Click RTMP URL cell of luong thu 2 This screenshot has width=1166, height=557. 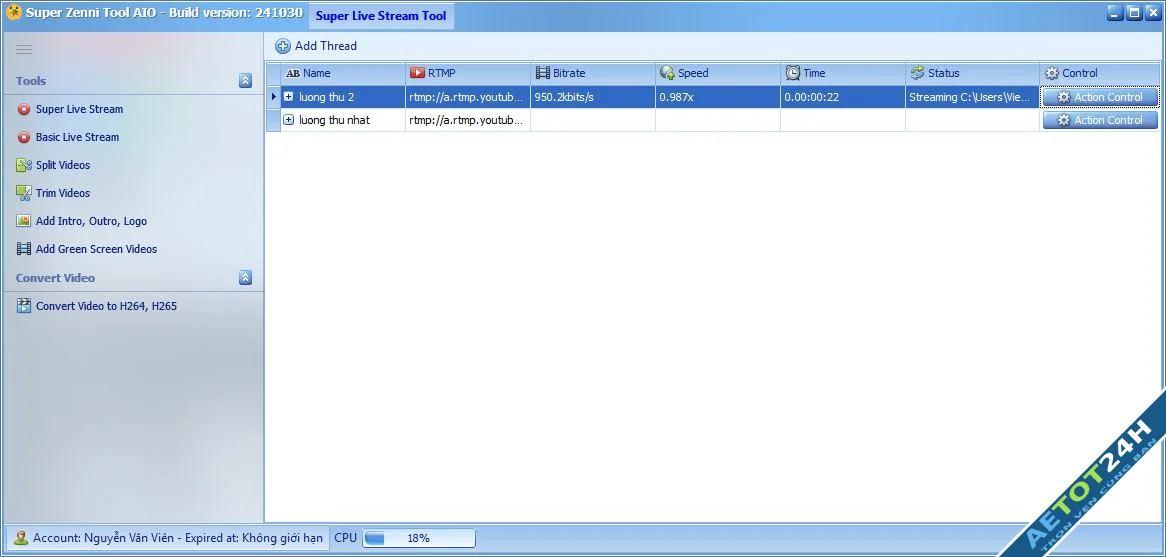pyautogui.click(x=468, y=97)
